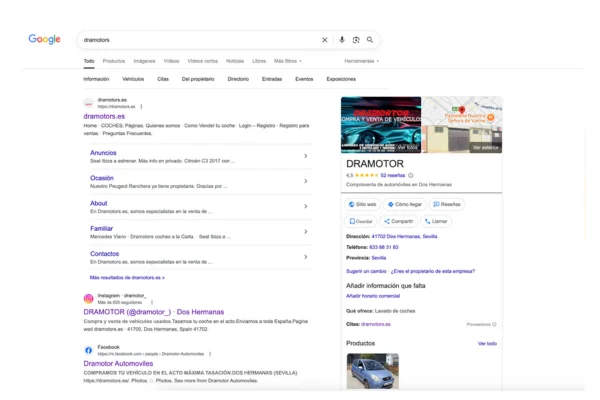The image size is (600, 400).
Task: Select the Eventos filter chip
Action: [x=304, y=79]
